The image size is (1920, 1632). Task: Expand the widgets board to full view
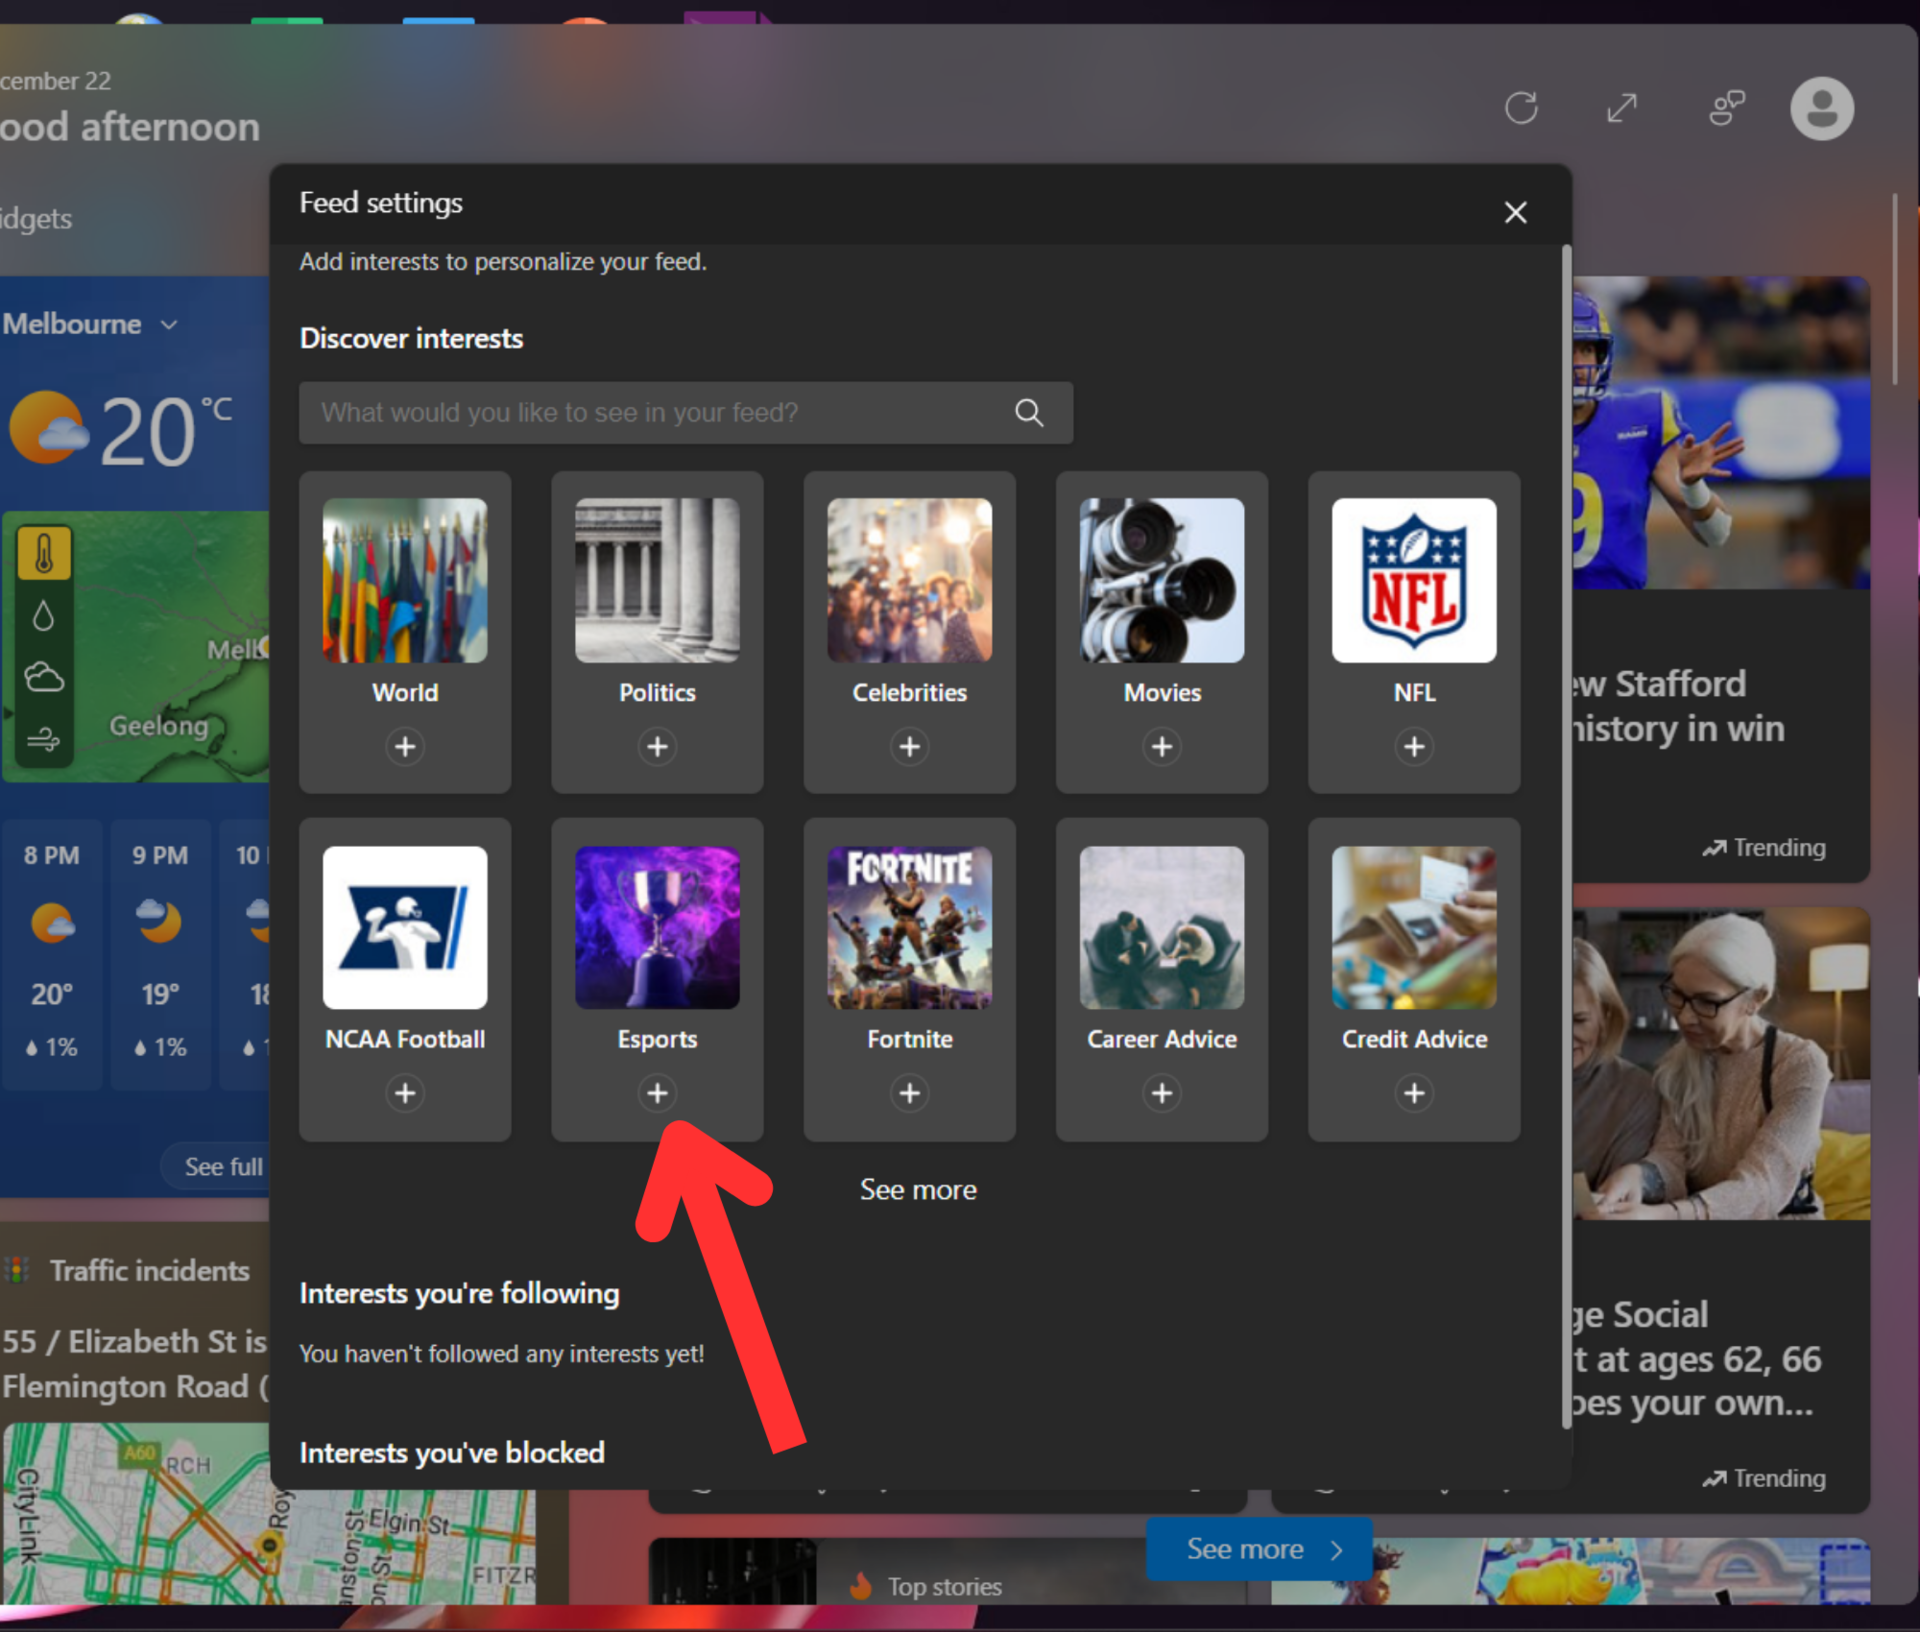[x=1621, y=108]
